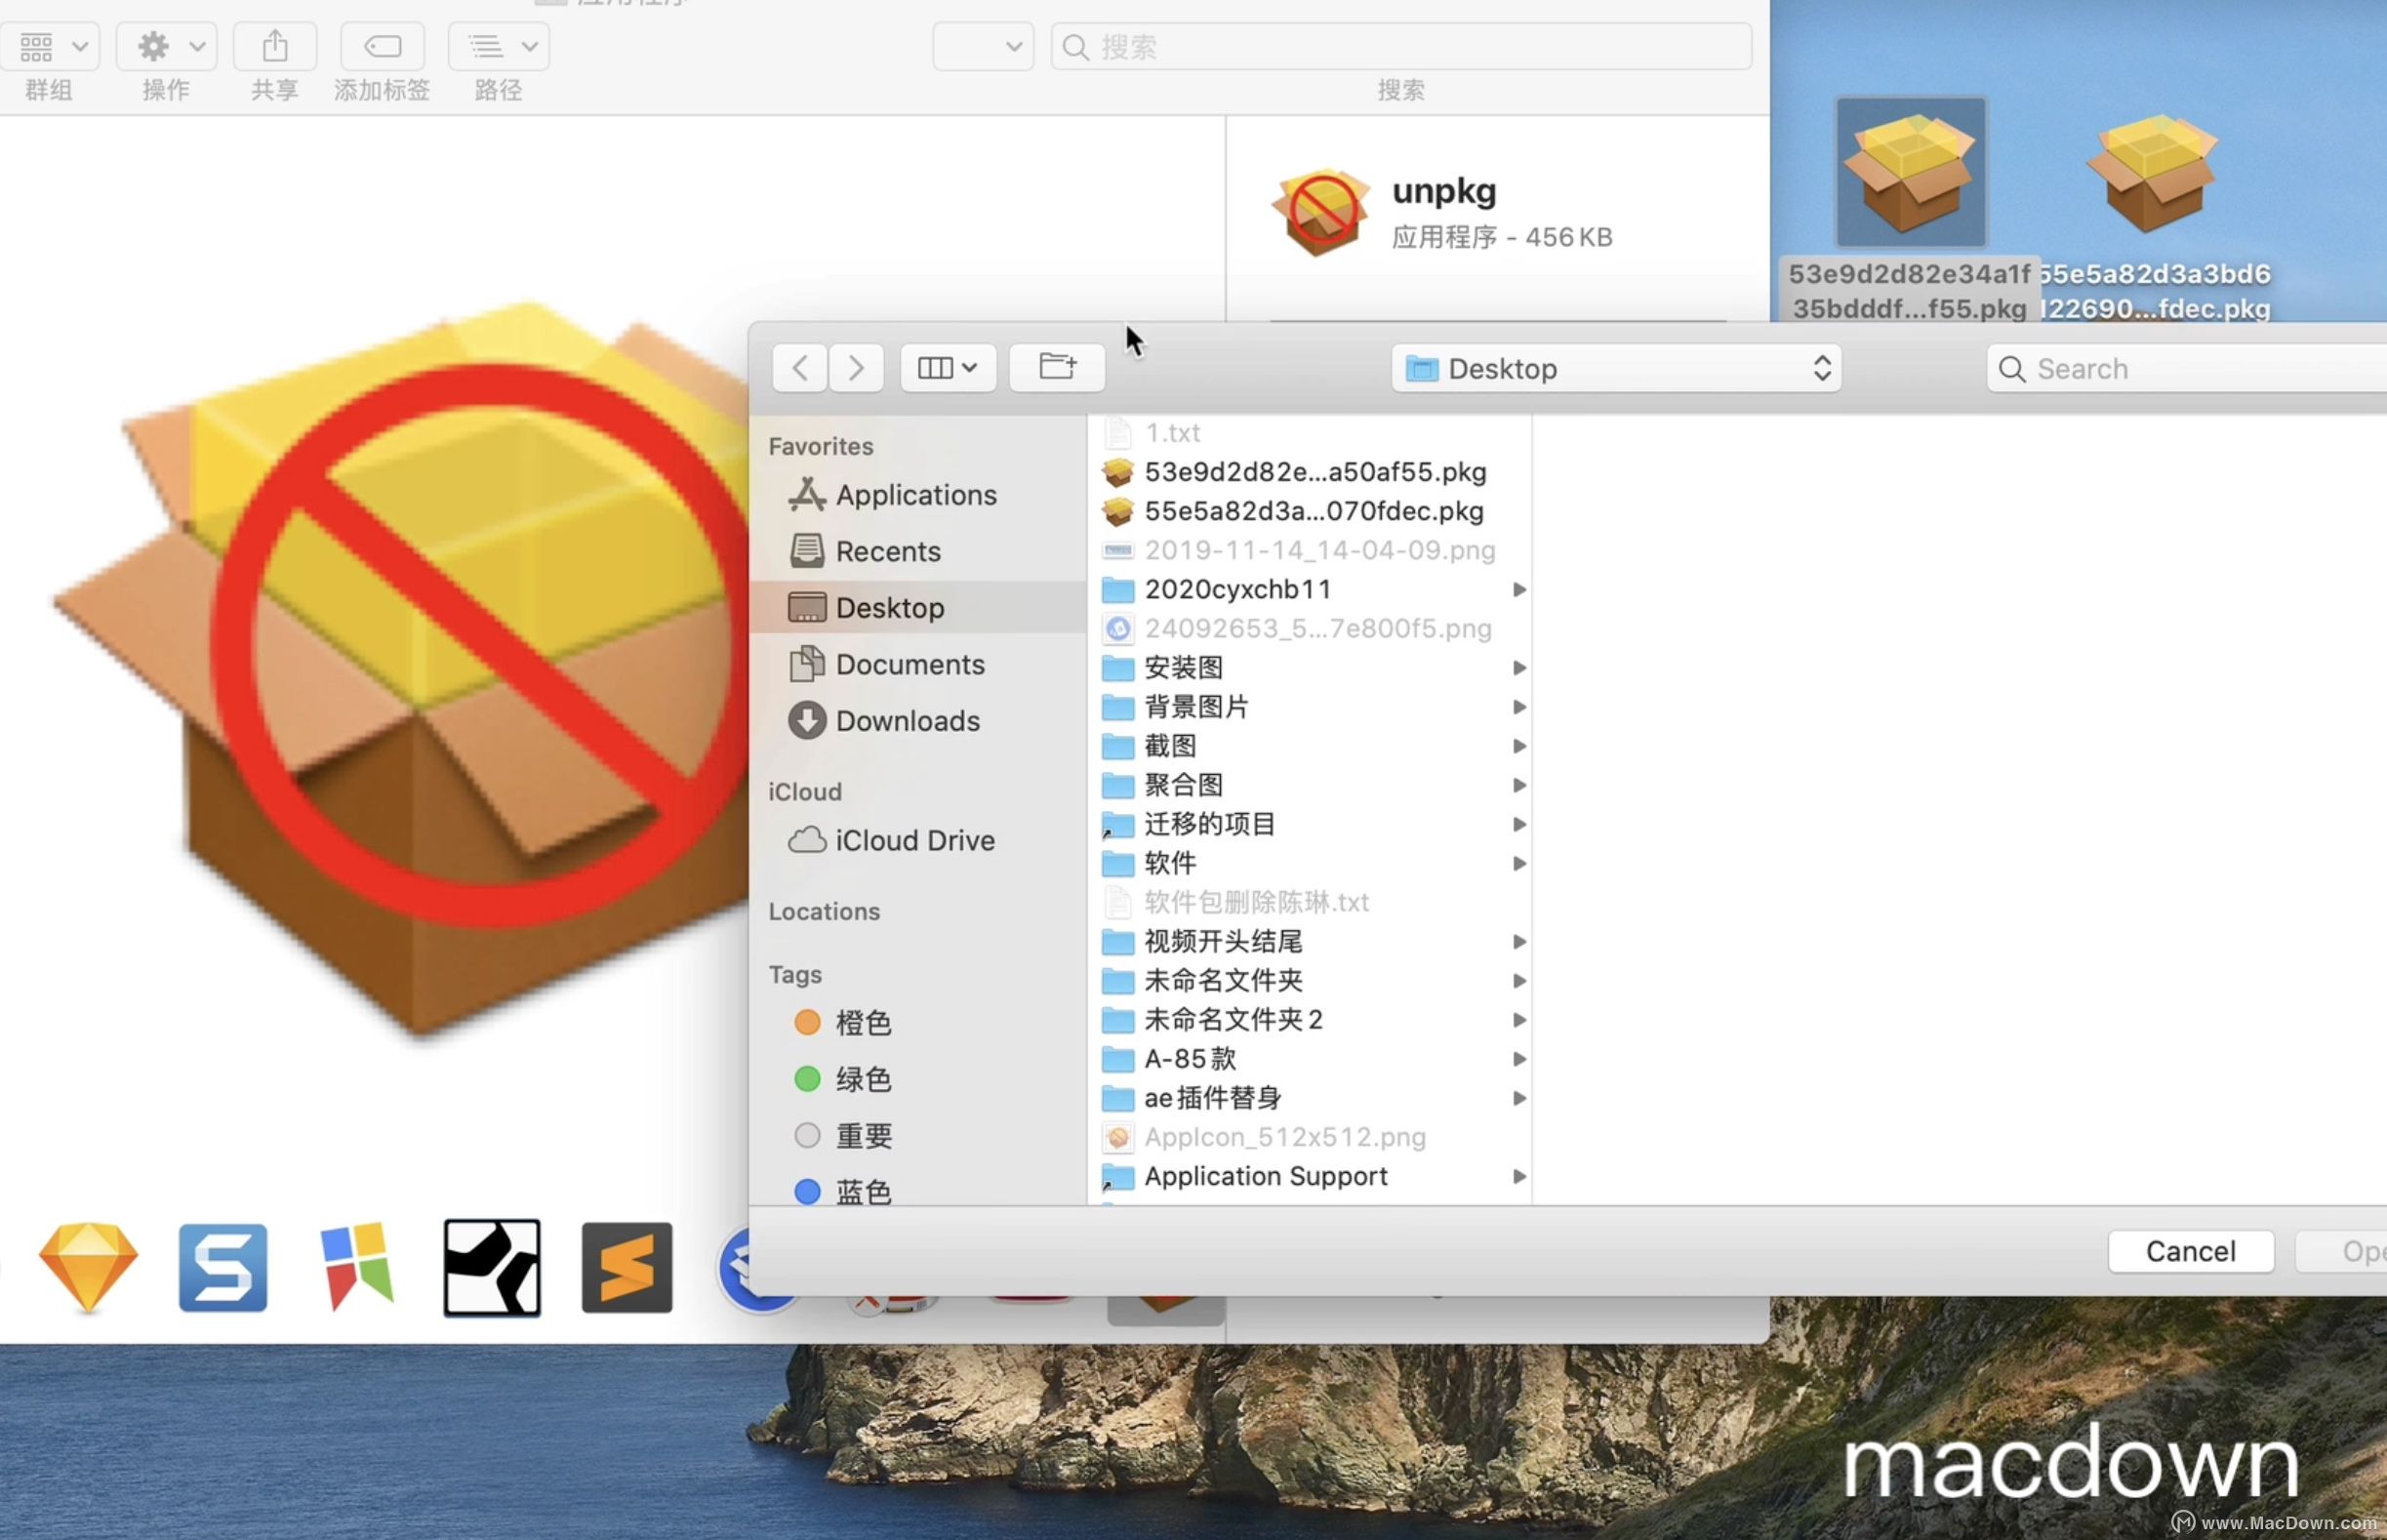Click new folder creation button

pyautogui.click(x=1056, y=367)
